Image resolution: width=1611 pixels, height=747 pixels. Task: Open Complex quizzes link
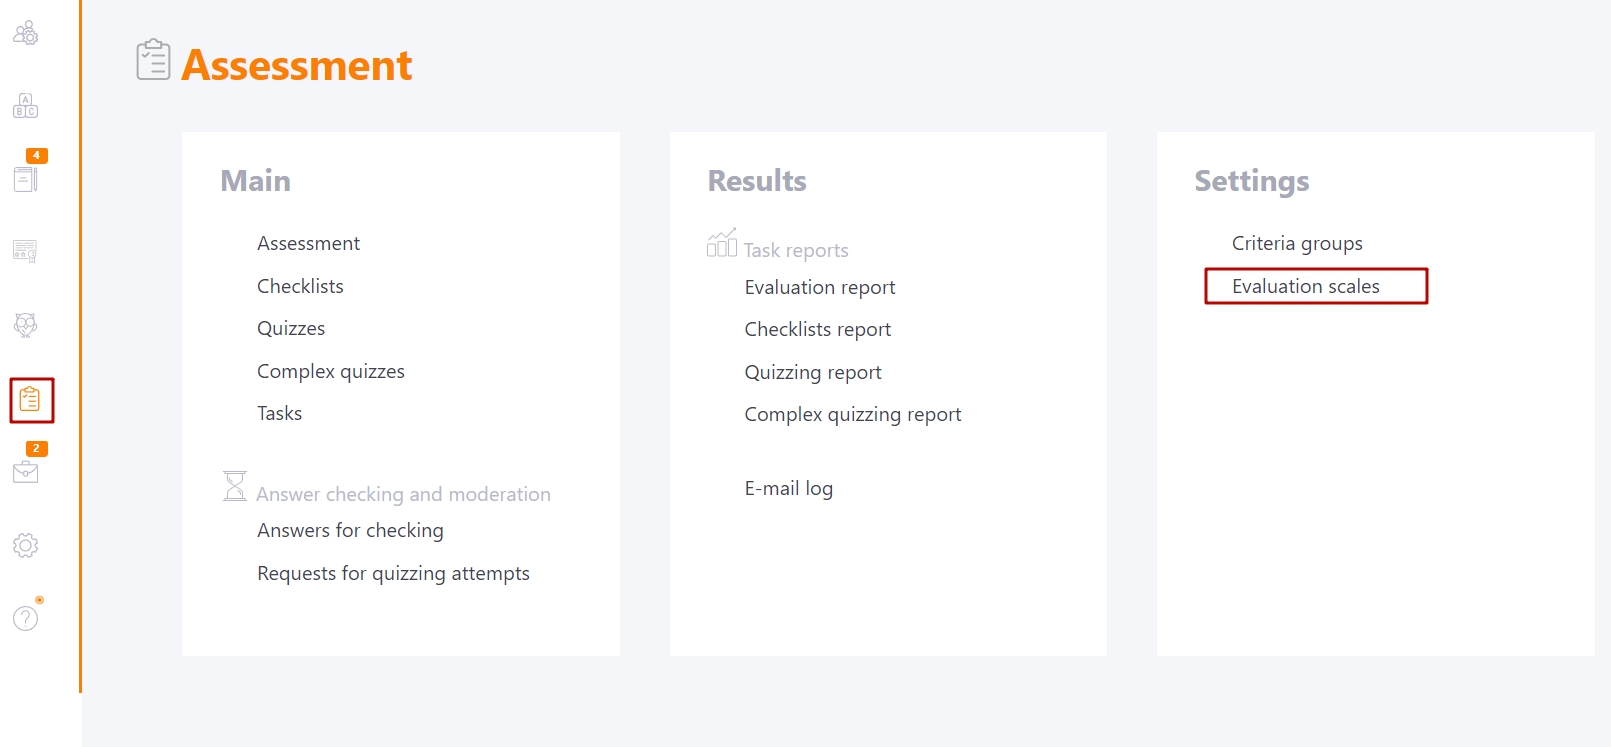point(331,371)
